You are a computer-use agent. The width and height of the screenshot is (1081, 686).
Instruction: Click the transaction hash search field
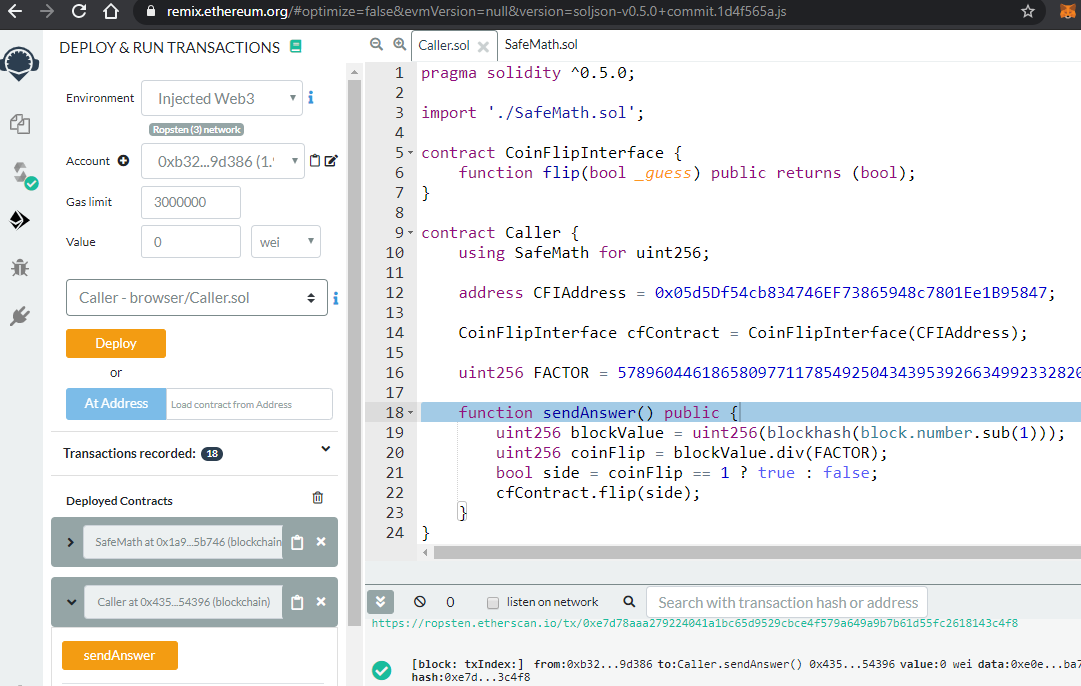coord(787,603)
